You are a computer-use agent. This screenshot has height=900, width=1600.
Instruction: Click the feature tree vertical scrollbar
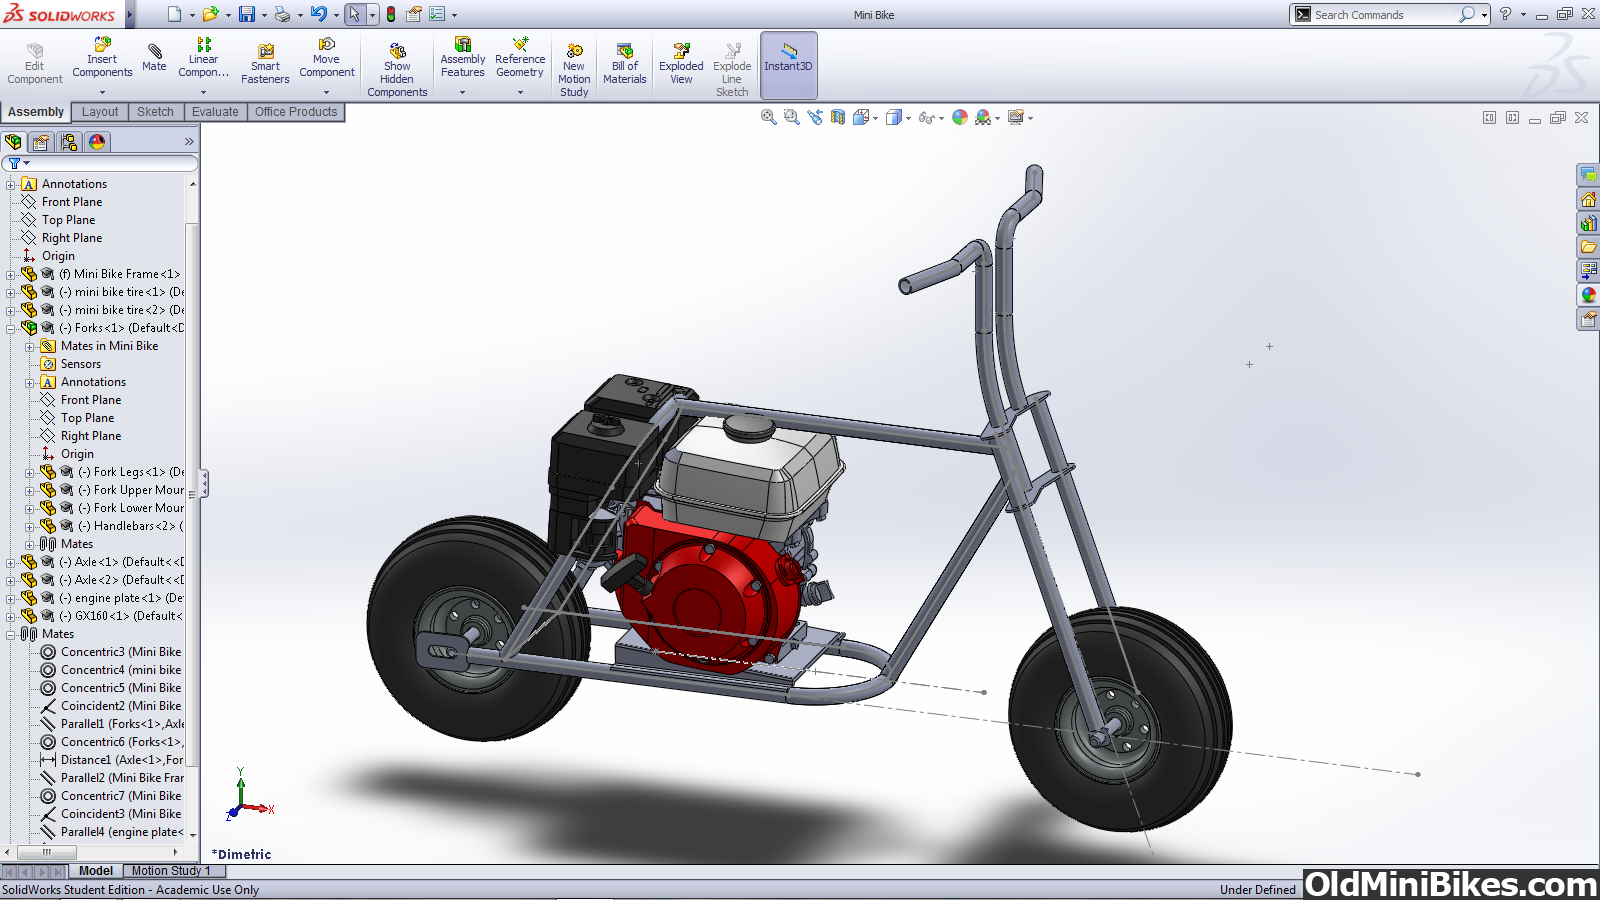click(192, 495)
